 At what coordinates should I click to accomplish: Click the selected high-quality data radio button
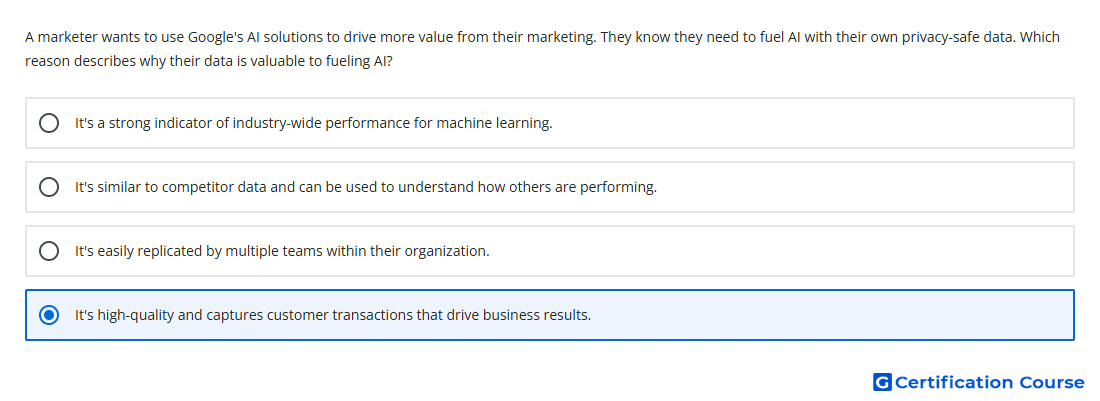(49, 315)
